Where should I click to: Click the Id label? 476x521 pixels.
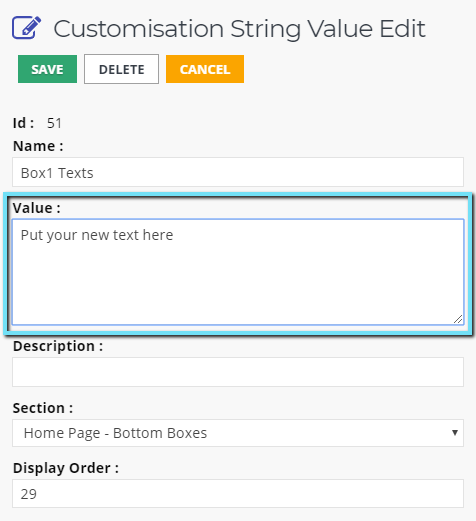pyautogui.click(x=23, y=123)
